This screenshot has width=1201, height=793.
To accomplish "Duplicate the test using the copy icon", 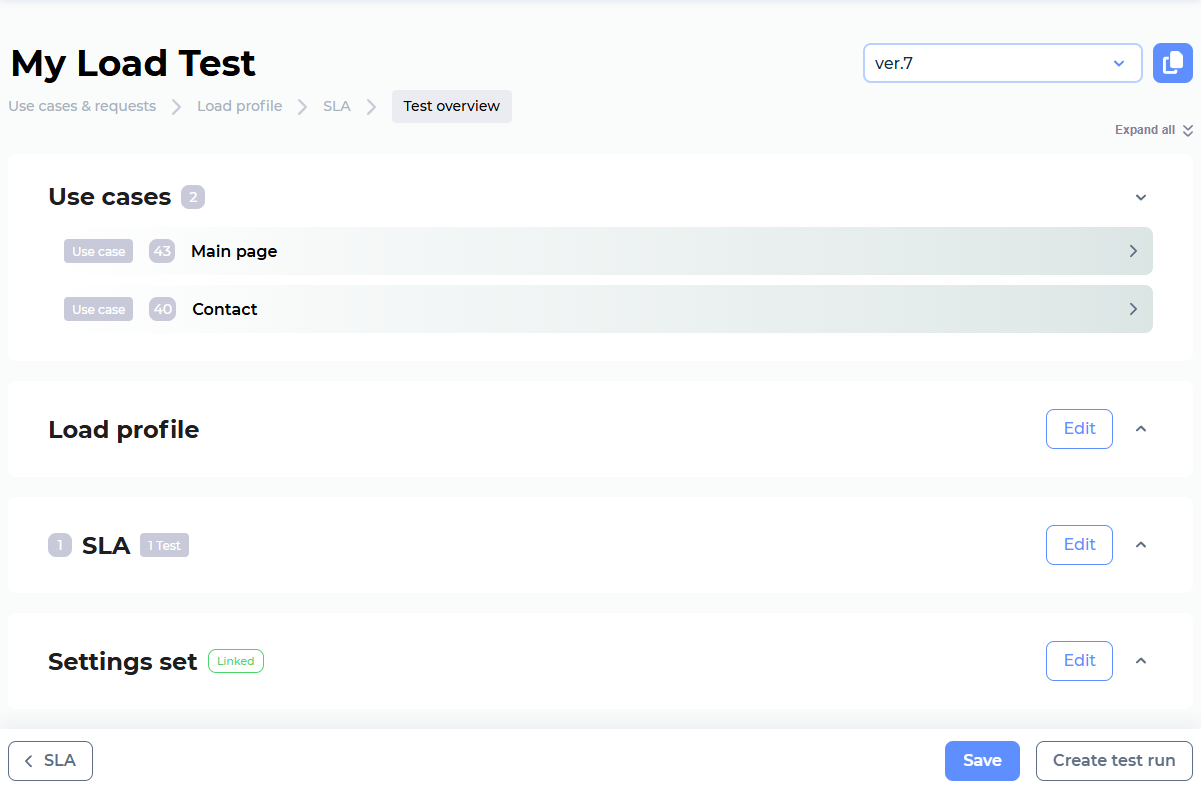I will click(1172, 62).
